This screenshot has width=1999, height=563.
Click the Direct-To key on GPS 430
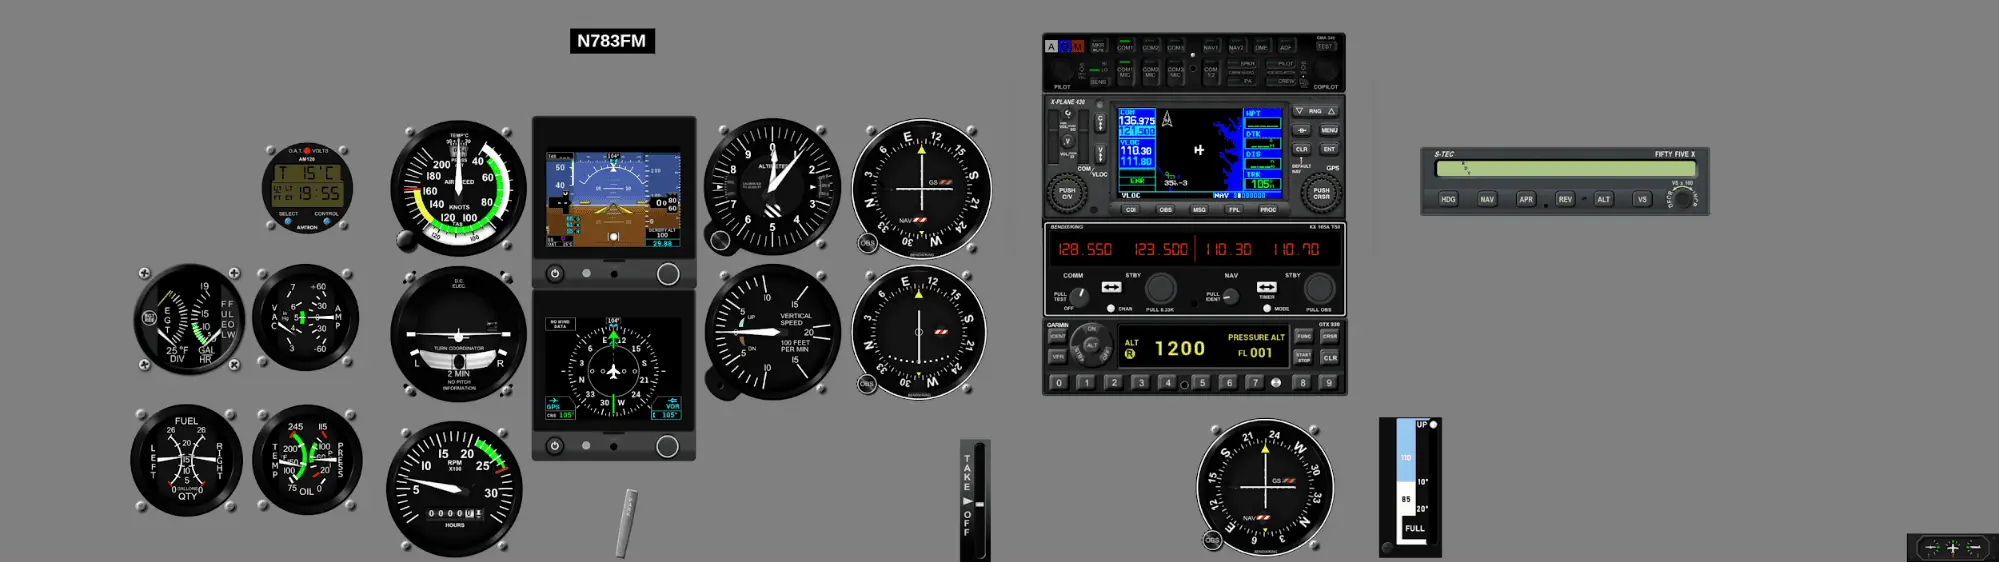[1301, 130]
